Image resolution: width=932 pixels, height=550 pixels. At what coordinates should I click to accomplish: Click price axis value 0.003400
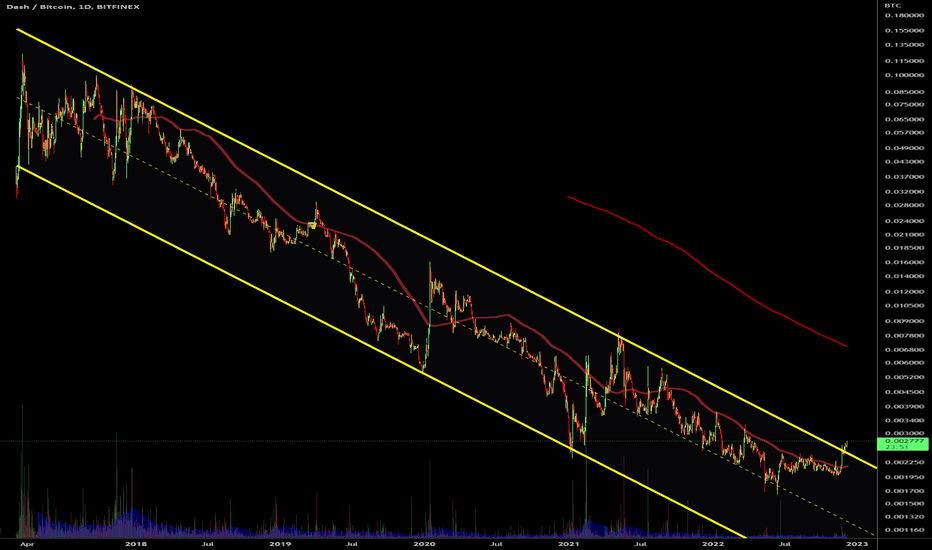pos(904,420)
